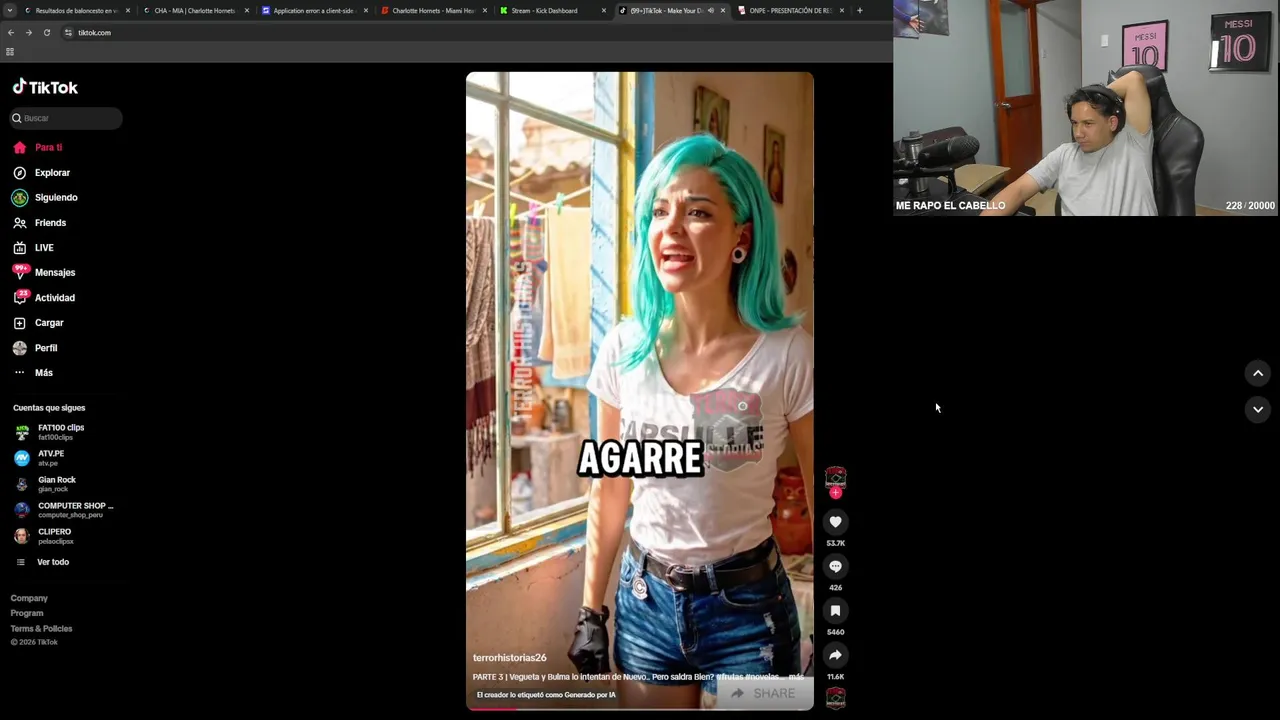Open the rotating sound disc icon
This screenshot has height=720, width=1280.
point(835,698)
